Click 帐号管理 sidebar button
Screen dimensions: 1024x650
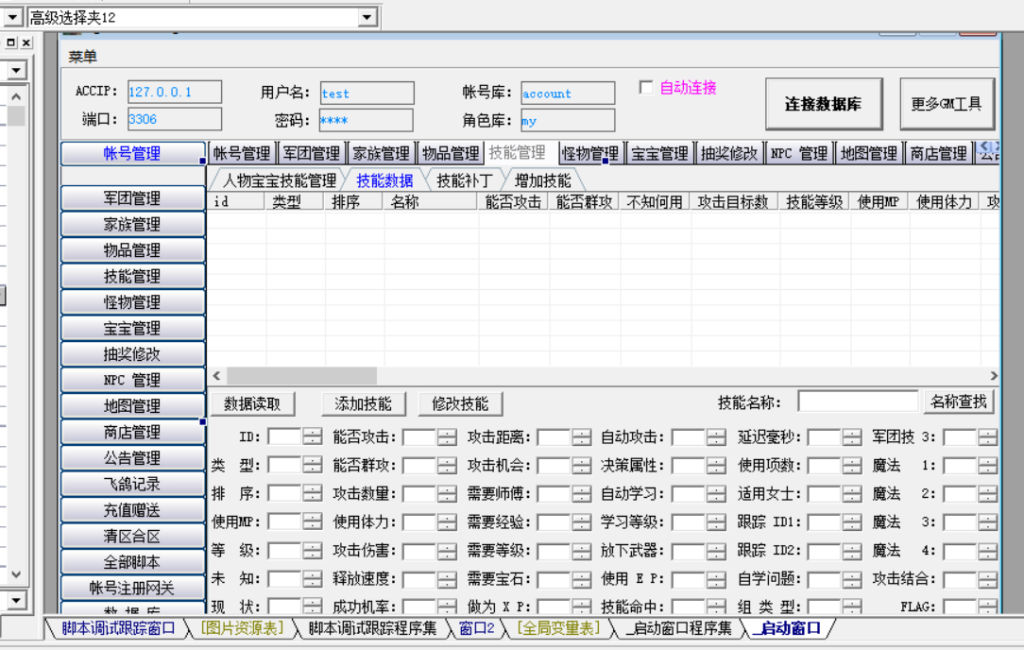pos(133,154)
